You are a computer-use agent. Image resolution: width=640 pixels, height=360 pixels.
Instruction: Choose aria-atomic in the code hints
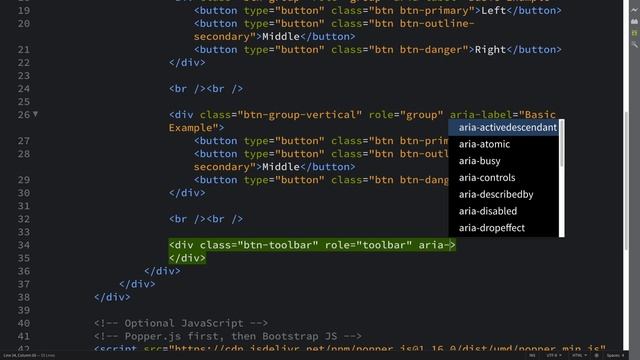pos(504,144)
